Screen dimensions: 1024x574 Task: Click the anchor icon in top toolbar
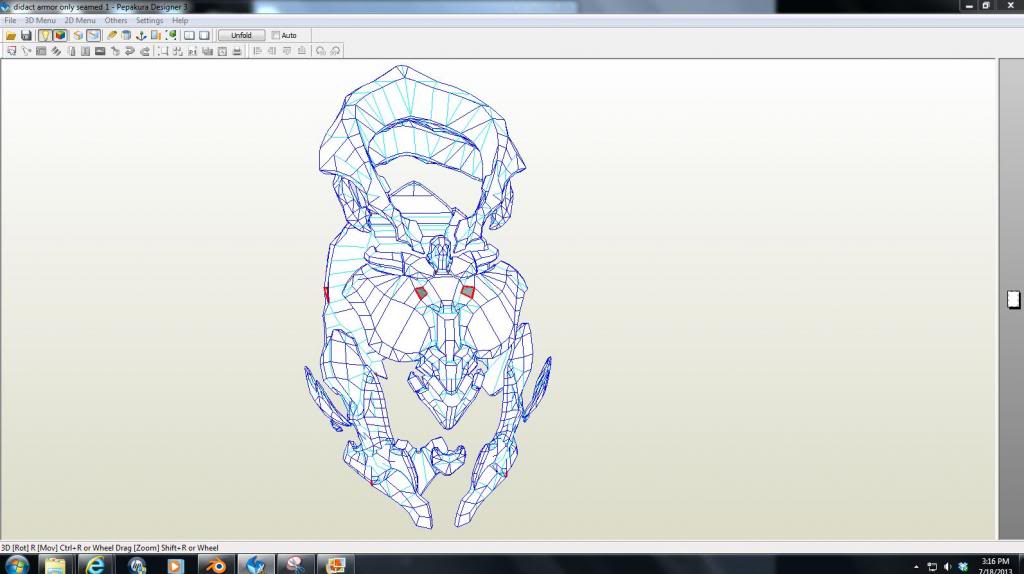pyautogui.click(x=141, y=35)
